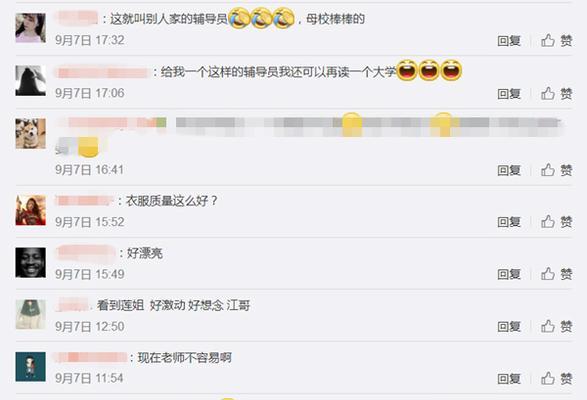Like the 现在老师不容易啊 comment
The image size is (587, 400).
click(x=557, y=379)
